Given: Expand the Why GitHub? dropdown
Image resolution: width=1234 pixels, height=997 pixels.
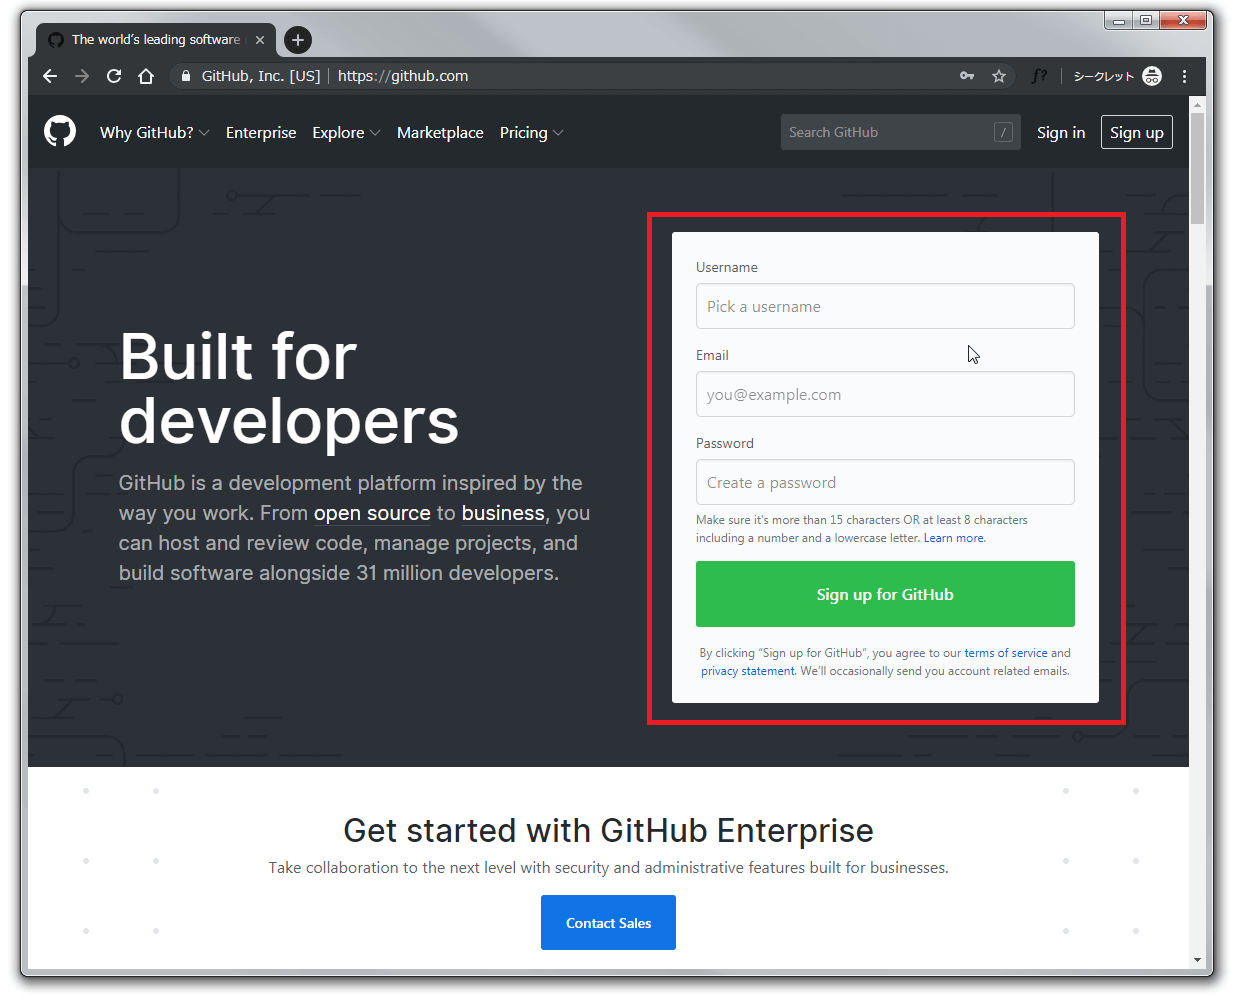Looking at the screenshot, I should point(154,133).
